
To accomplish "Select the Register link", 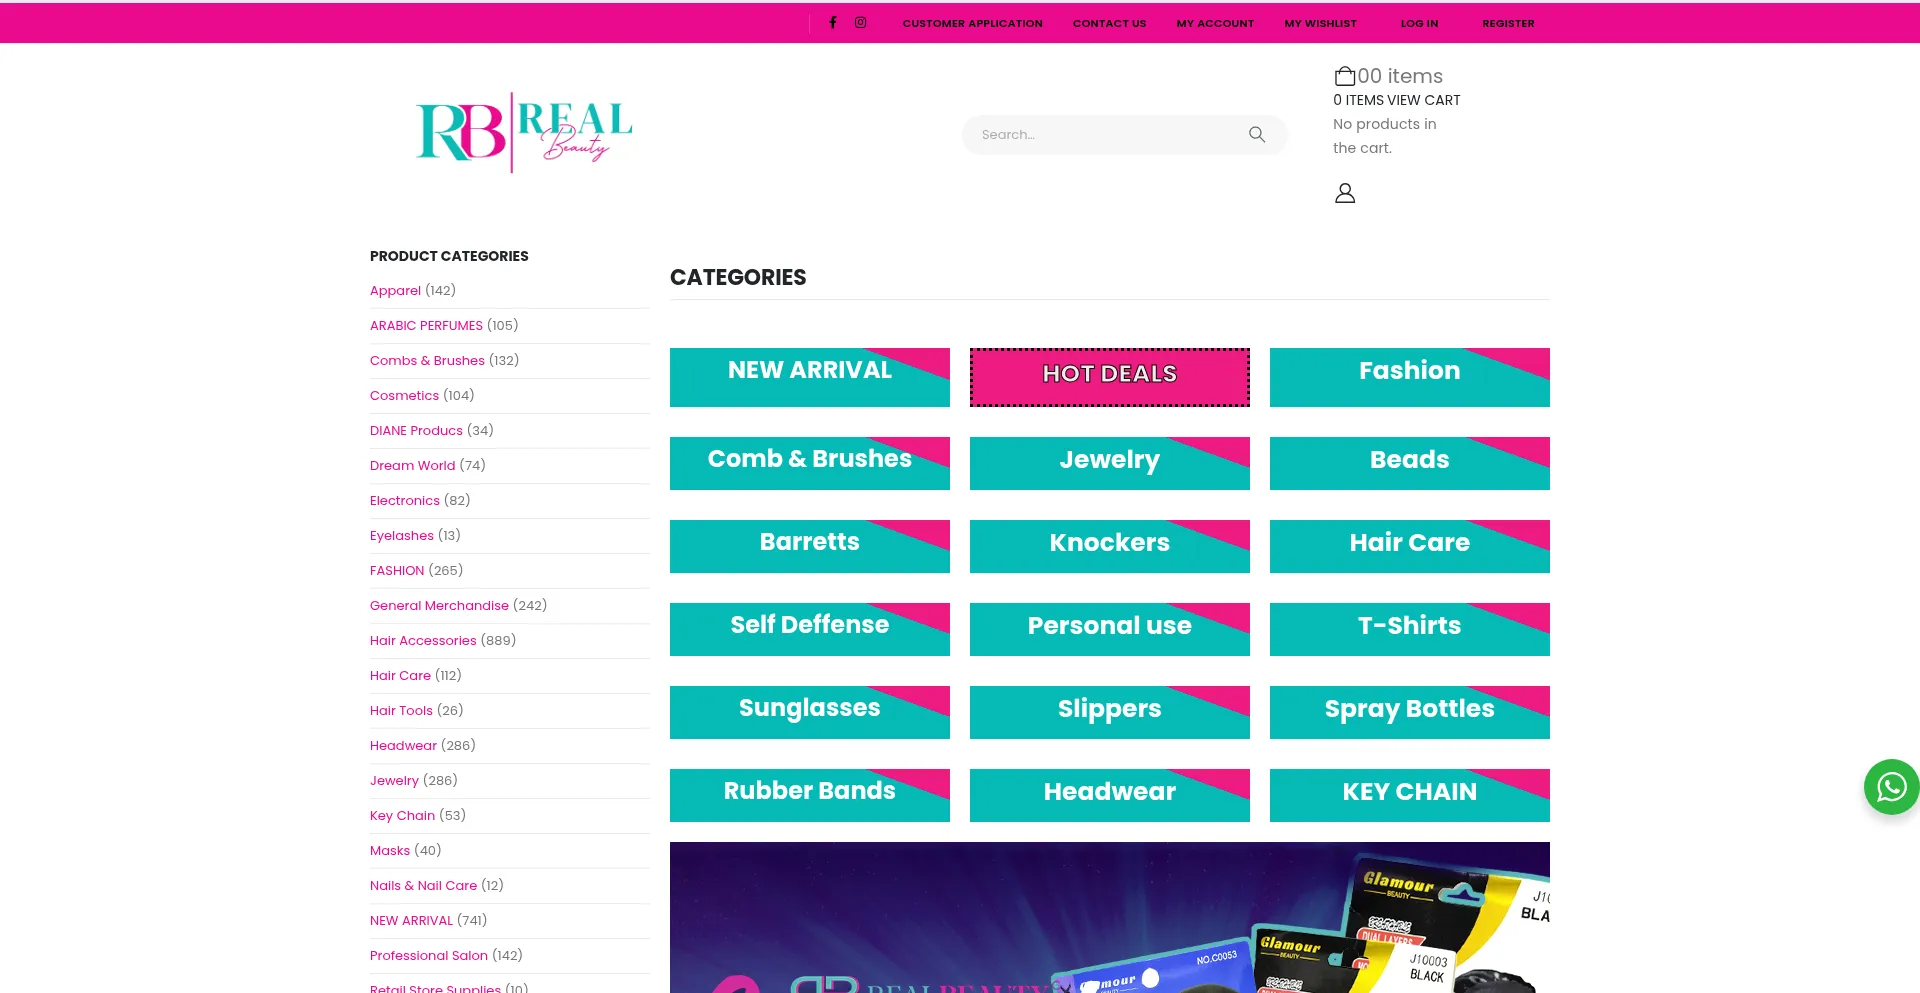I will [x=1508, y=23].
